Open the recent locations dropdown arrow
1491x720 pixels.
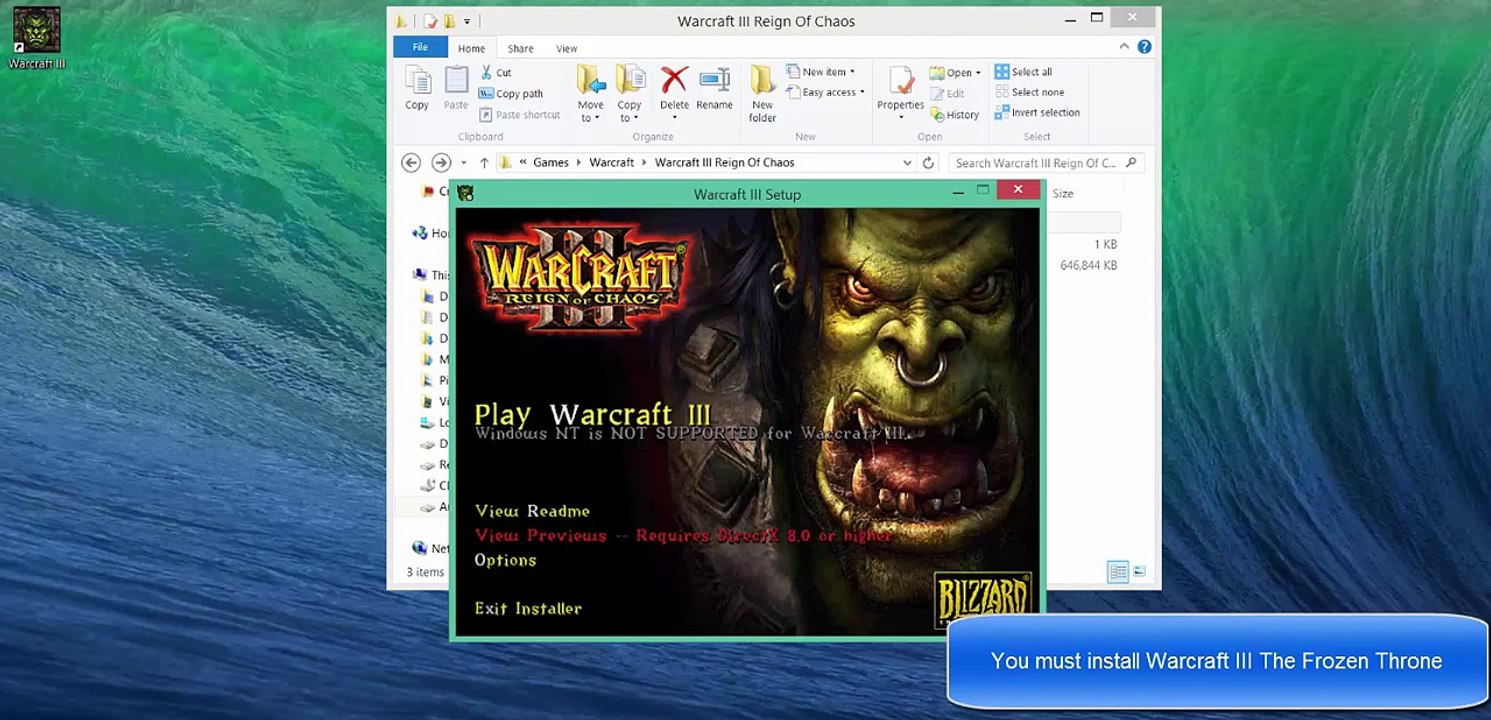(464, 163)
